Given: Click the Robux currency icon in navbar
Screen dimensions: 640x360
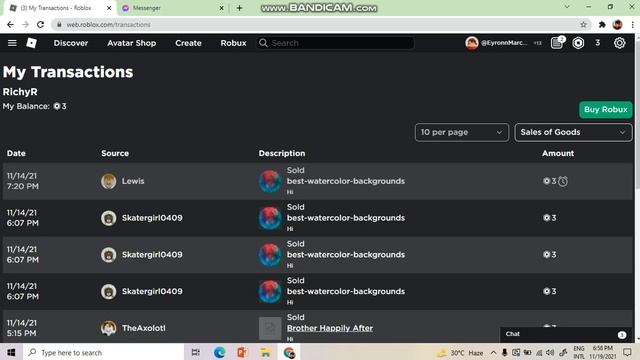Looking at the screenshot, I should [x=578, y=43].
